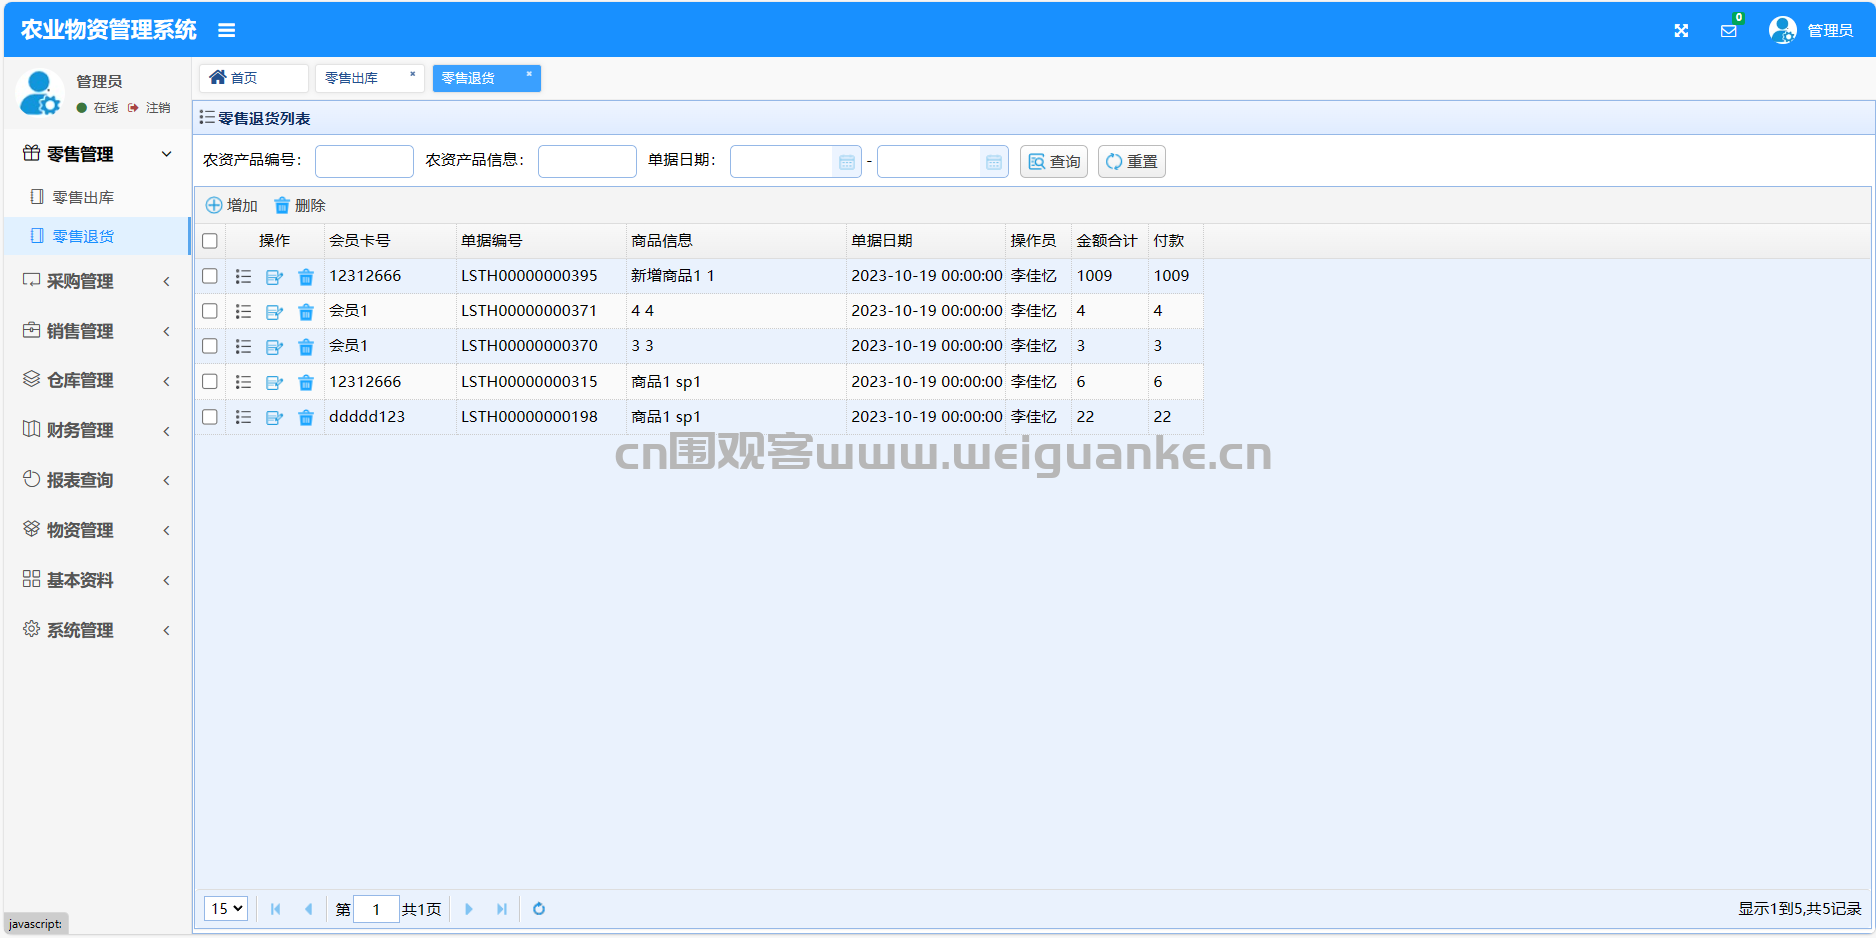Check the select-all header checkbox
Image resolution: width=1876 pixels, height=938 pixels.
[210, 241]
